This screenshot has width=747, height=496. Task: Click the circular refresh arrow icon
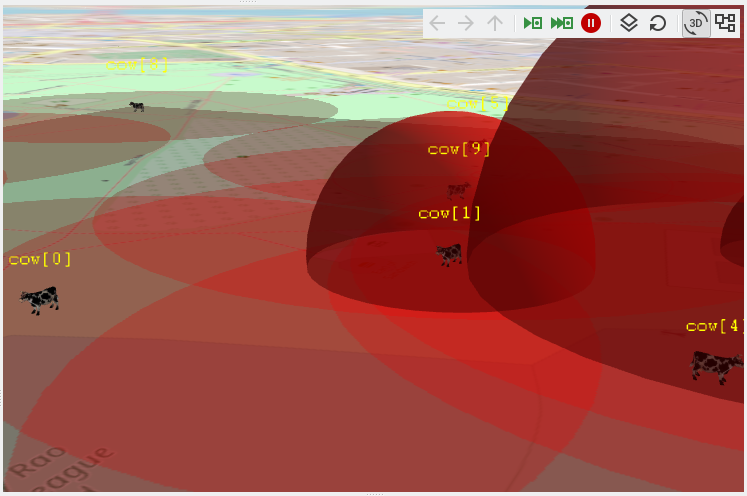coord(658,23)
